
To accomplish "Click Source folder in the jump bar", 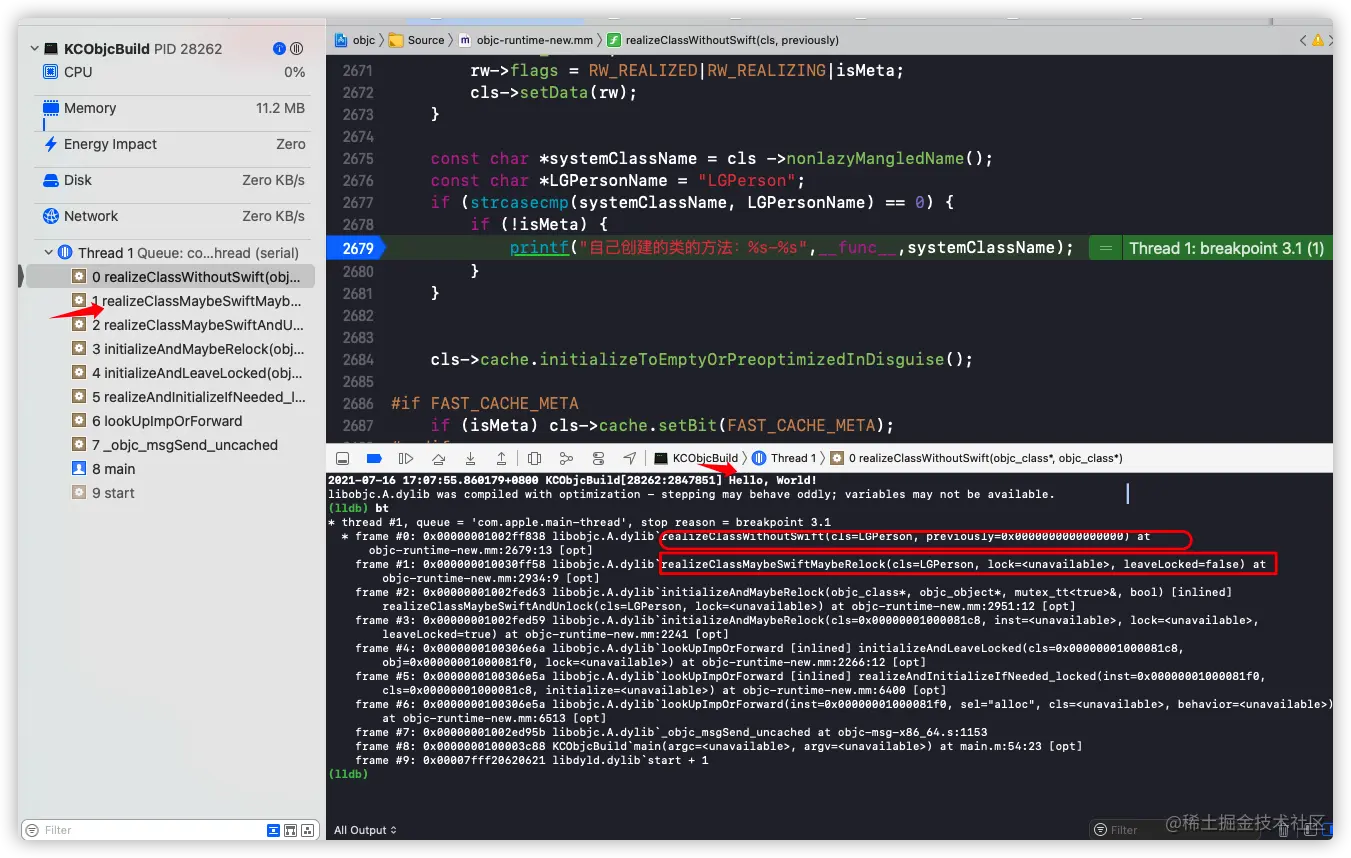I will [416, 40].
